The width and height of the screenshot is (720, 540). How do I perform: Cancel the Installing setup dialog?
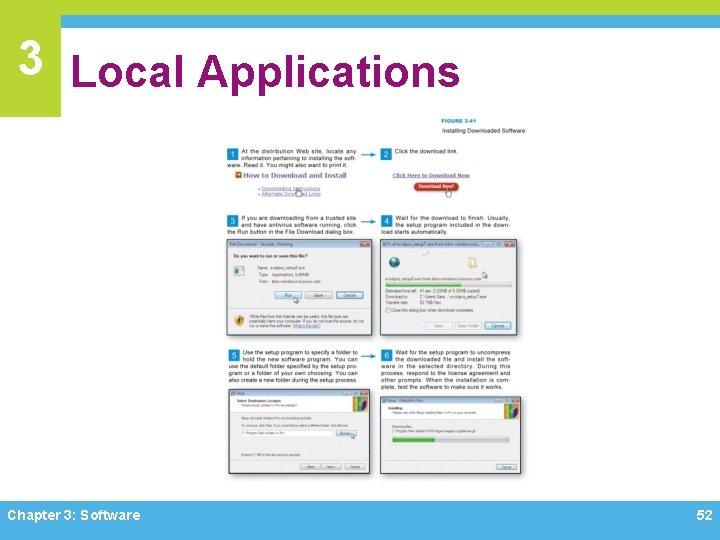[x=506, y=467]
